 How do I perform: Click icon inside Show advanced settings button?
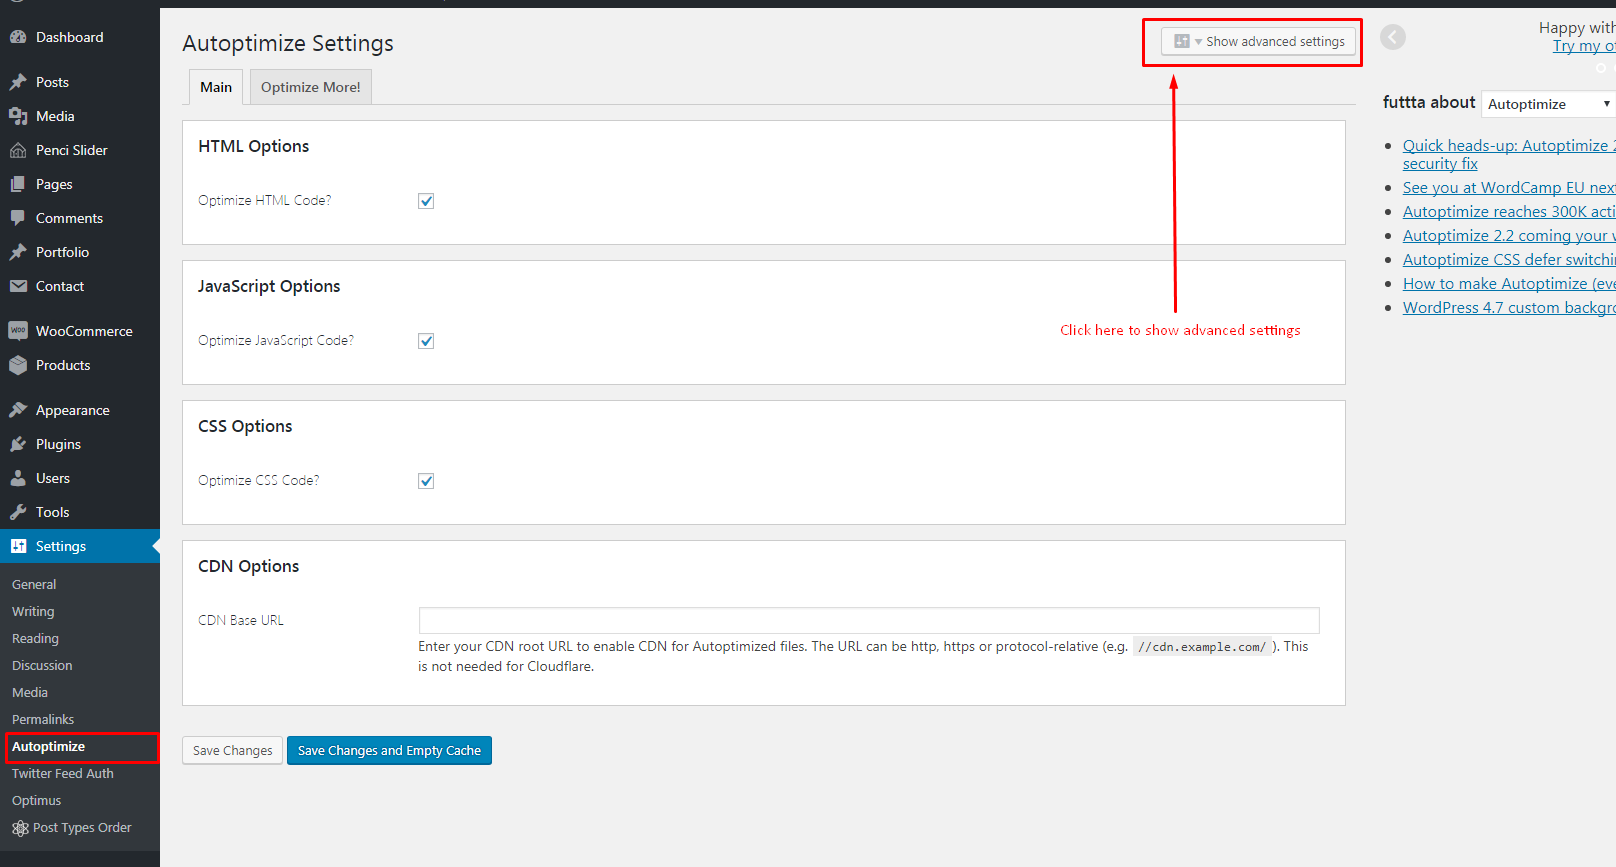coord(1182,41)
